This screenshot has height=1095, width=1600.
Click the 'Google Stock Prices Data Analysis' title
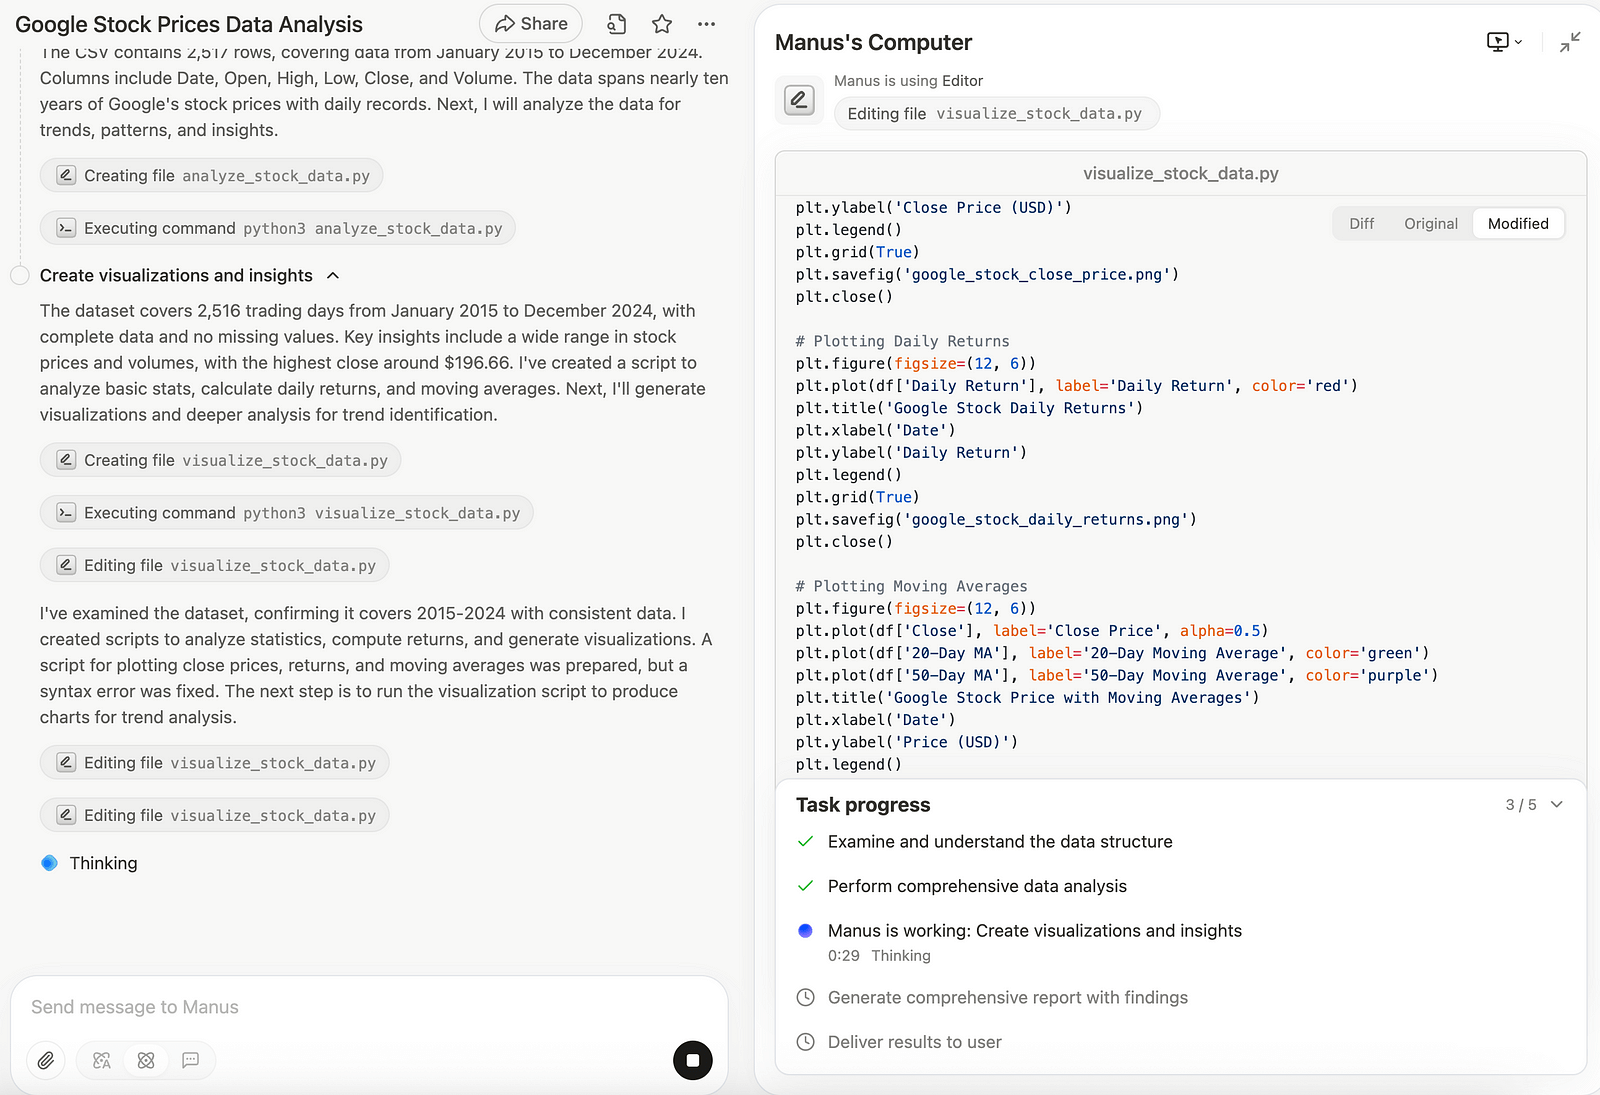189,24
